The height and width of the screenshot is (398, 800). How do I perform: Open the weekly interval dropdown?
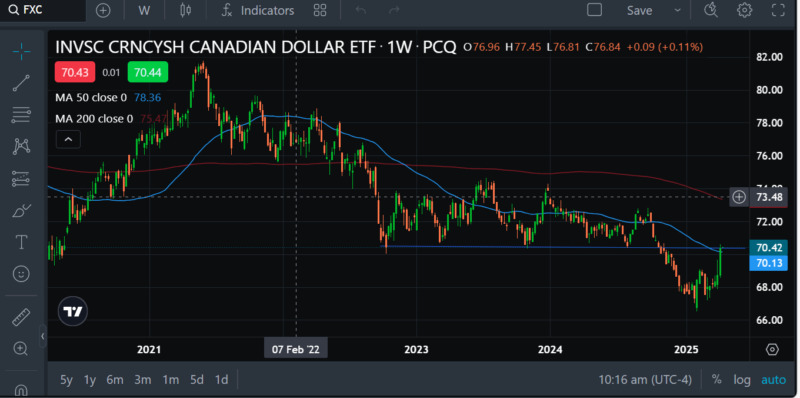144,10
